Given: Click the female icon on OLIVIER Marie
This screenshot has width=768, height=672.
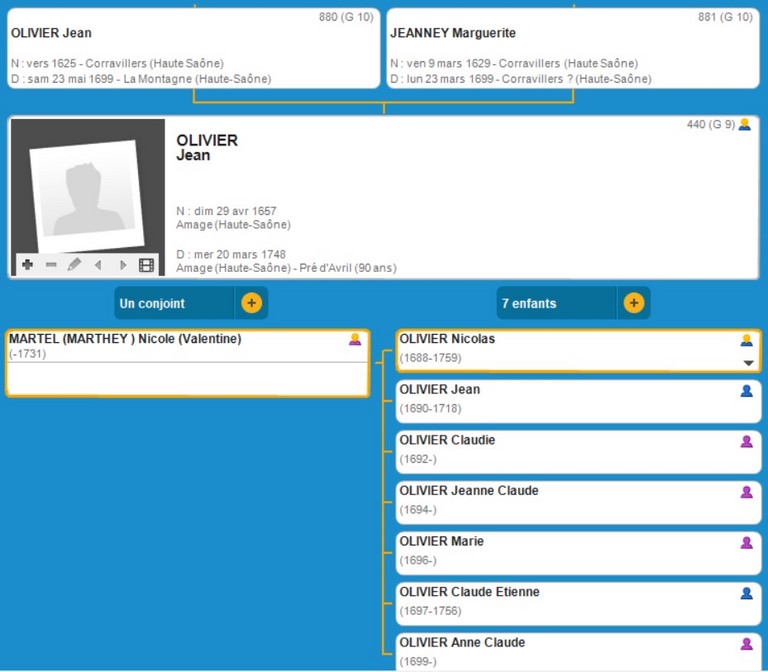Looking at the screenshot, I should pos(746,542).
